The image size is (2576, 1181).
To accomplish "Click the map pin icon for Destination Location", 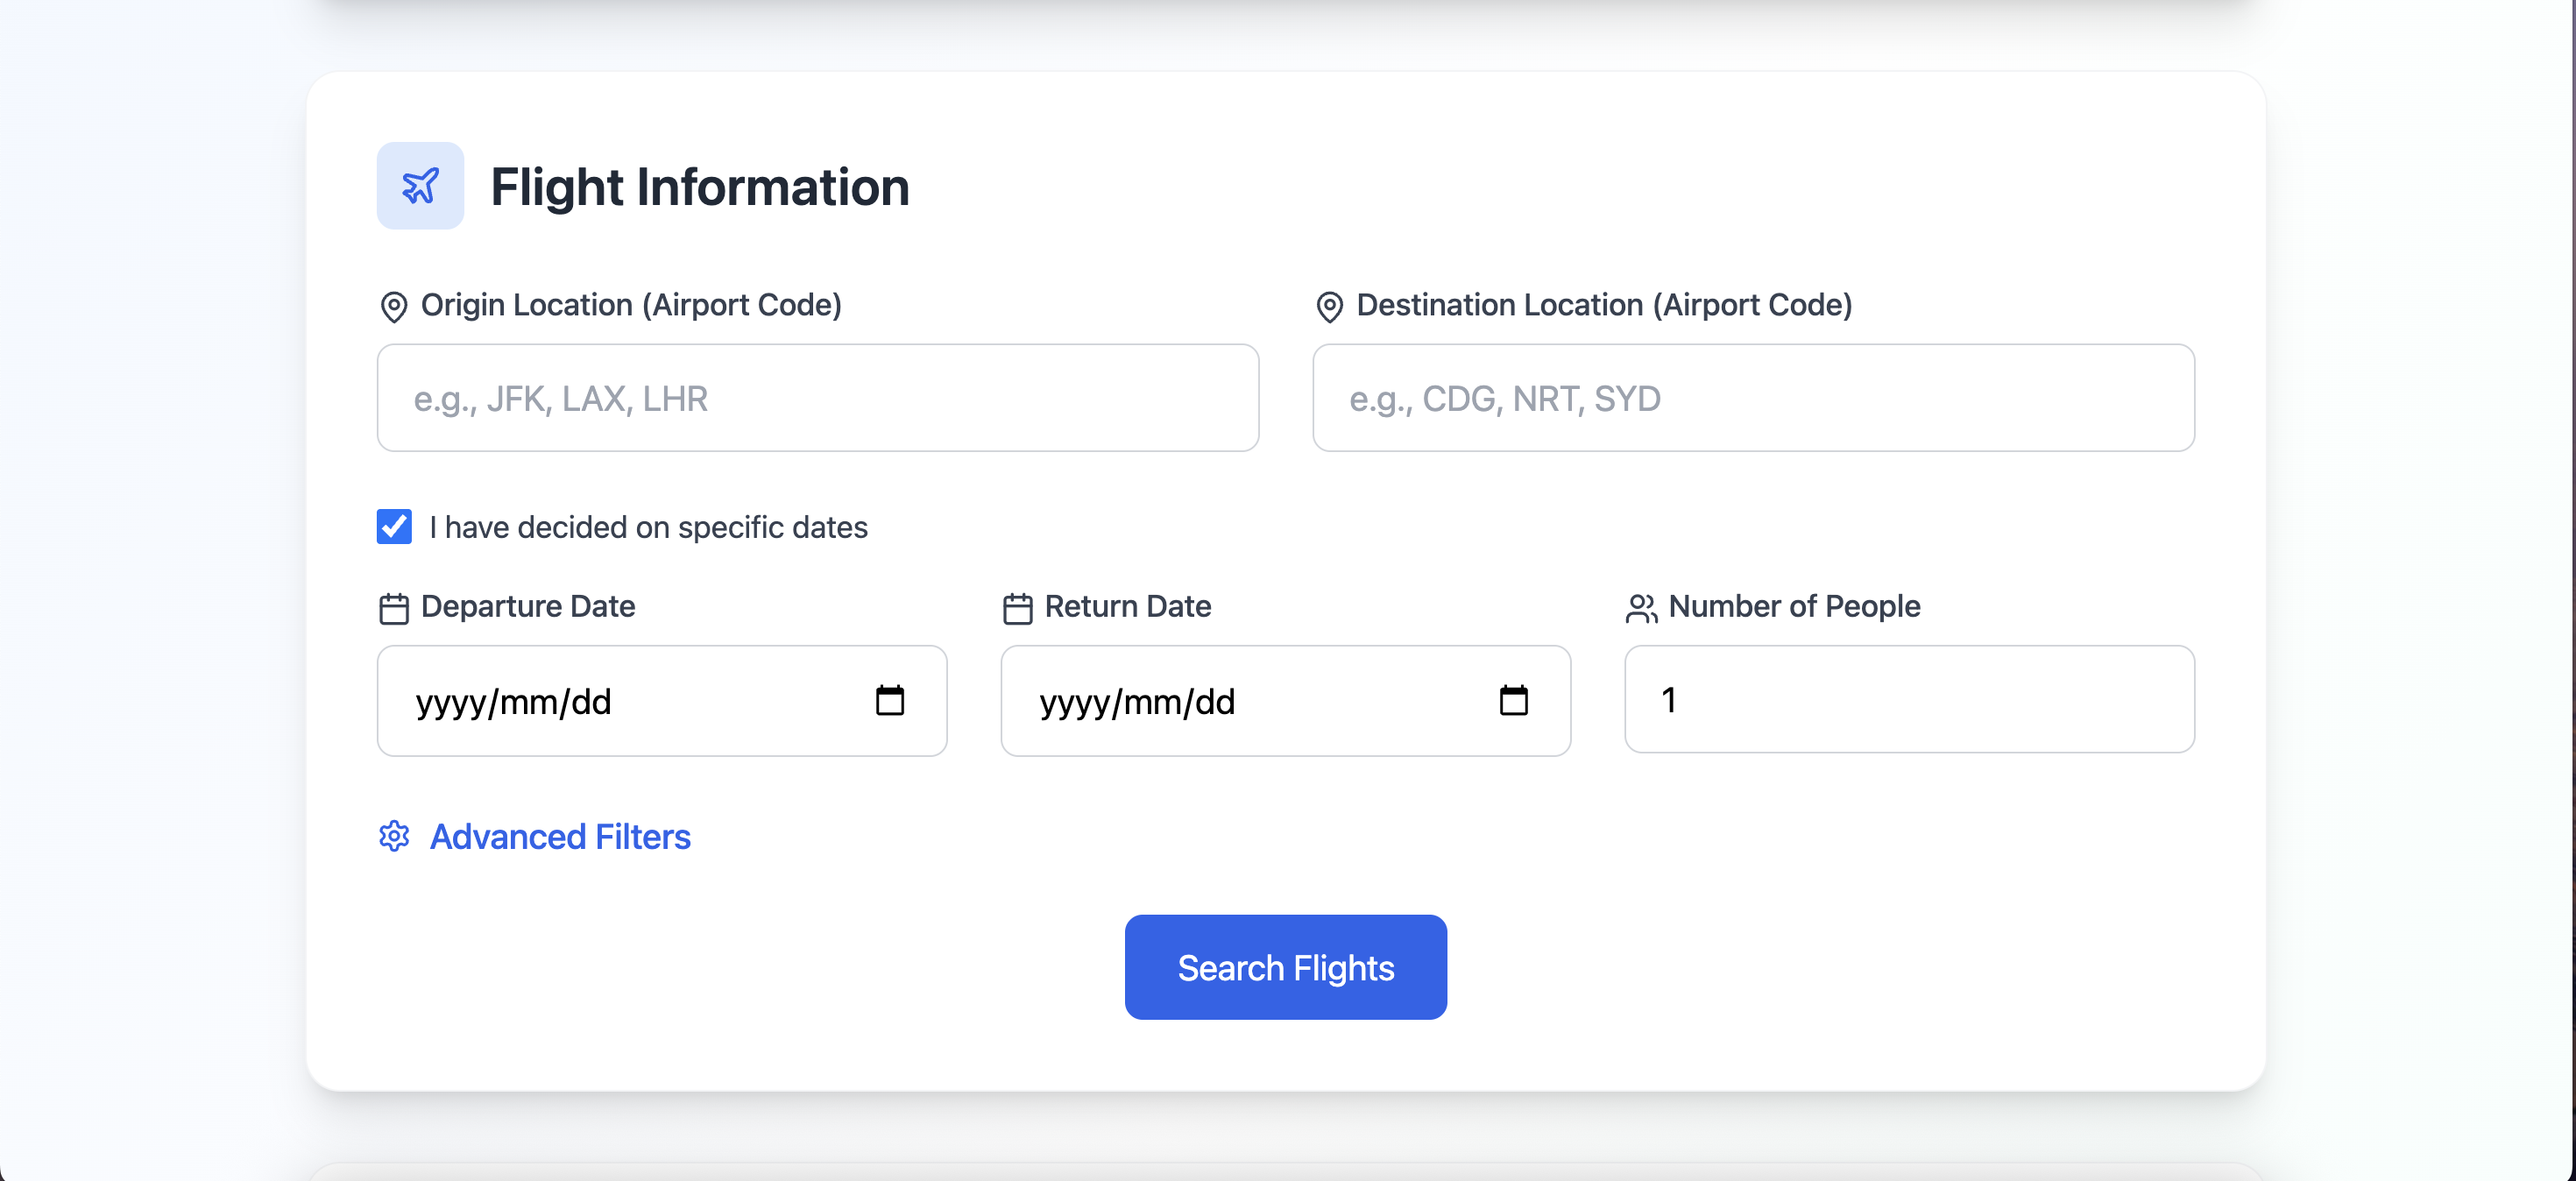I will [x=1329, y=306].
